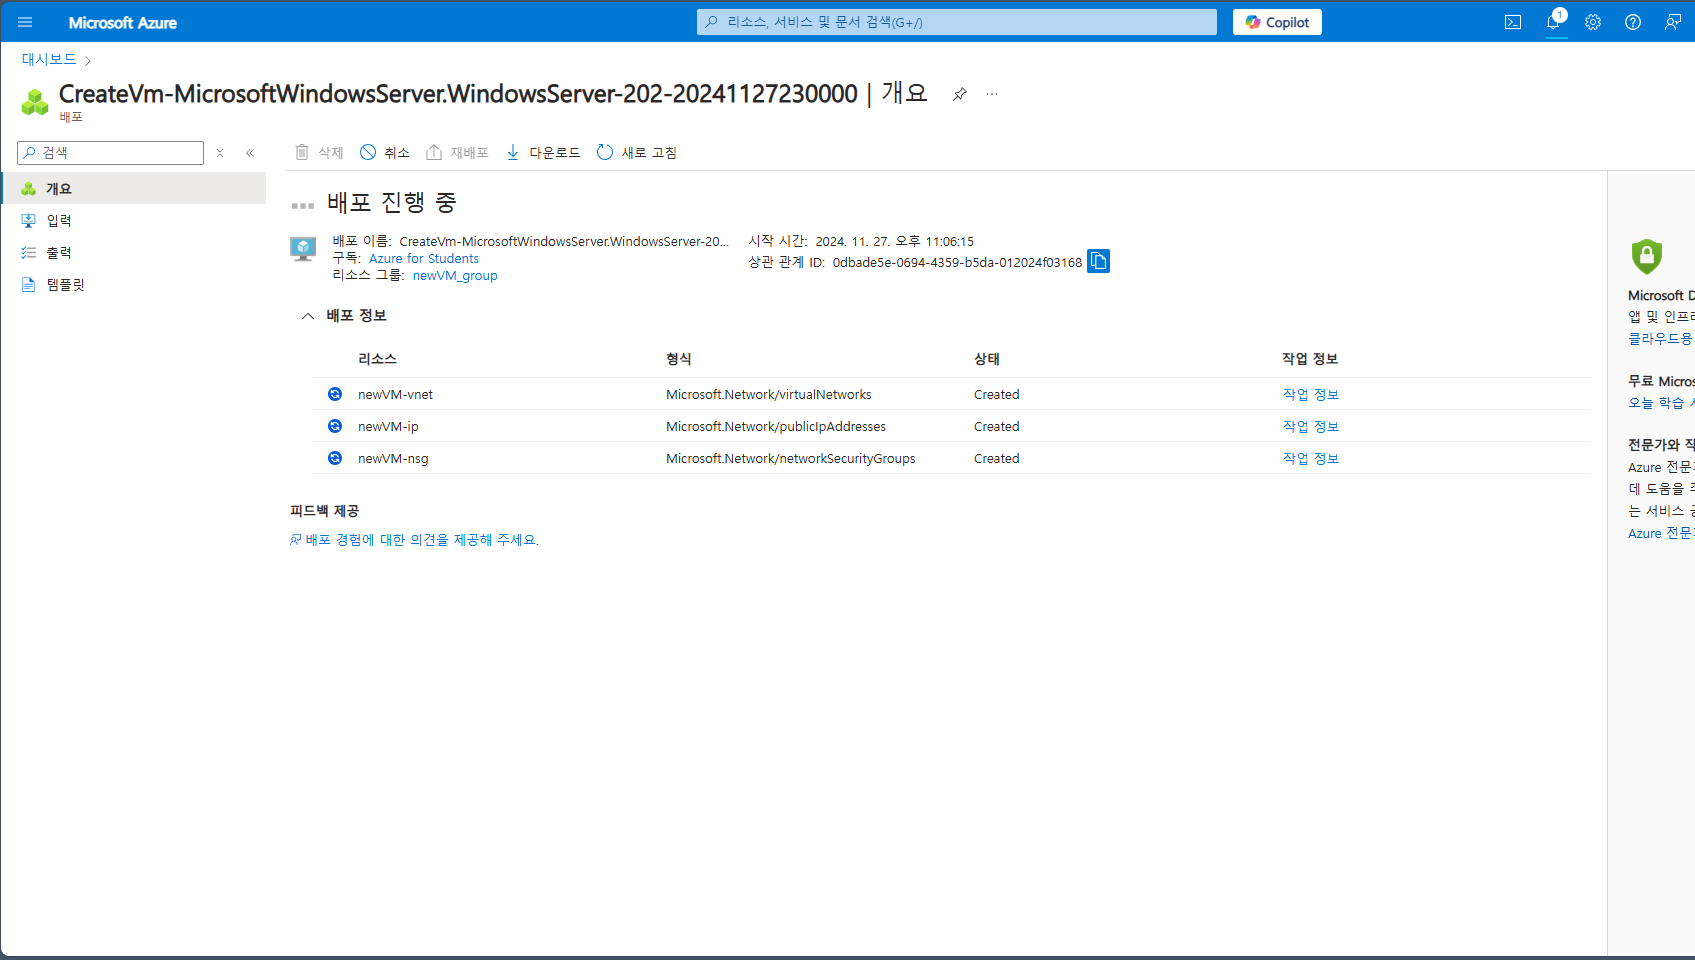The image size is (1695, 960).
Task: Select the newVM-ip resource name
Action: pyautogui.click(x=388, y=426)
